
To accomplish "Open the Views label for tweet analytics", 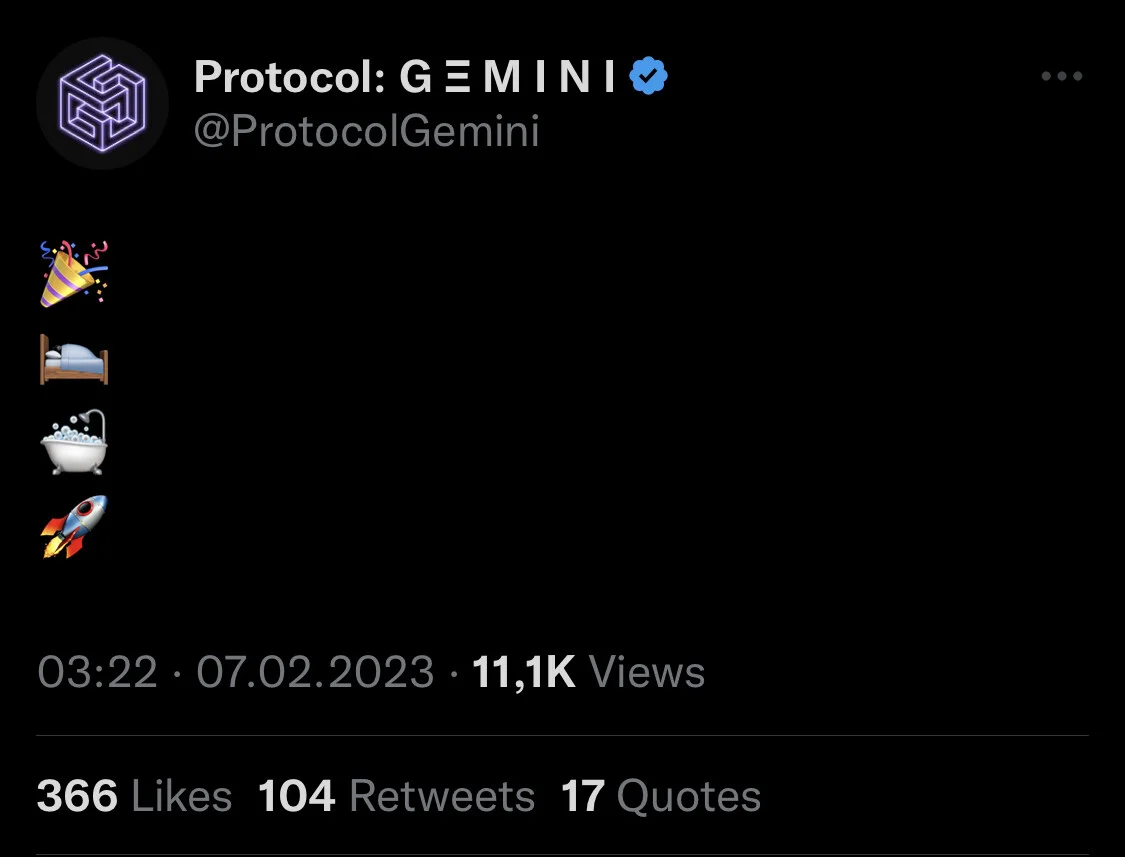I will 646,673.
